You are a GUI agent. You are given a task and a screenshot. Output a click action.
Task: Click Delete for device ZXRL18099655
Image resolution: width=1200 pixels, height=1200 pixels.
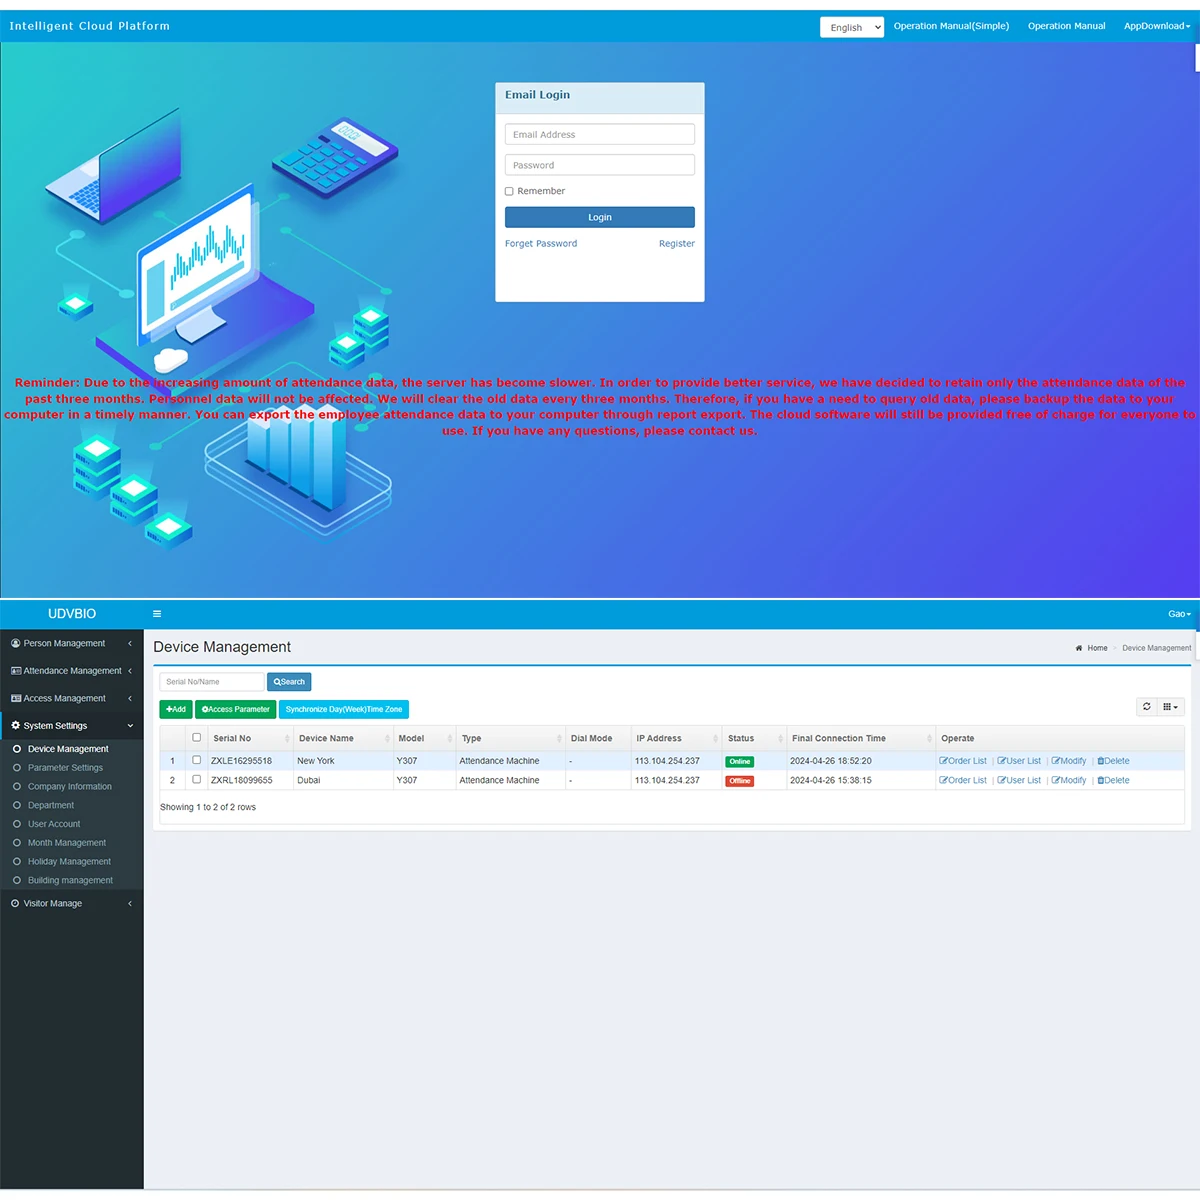pos(1113,780)
